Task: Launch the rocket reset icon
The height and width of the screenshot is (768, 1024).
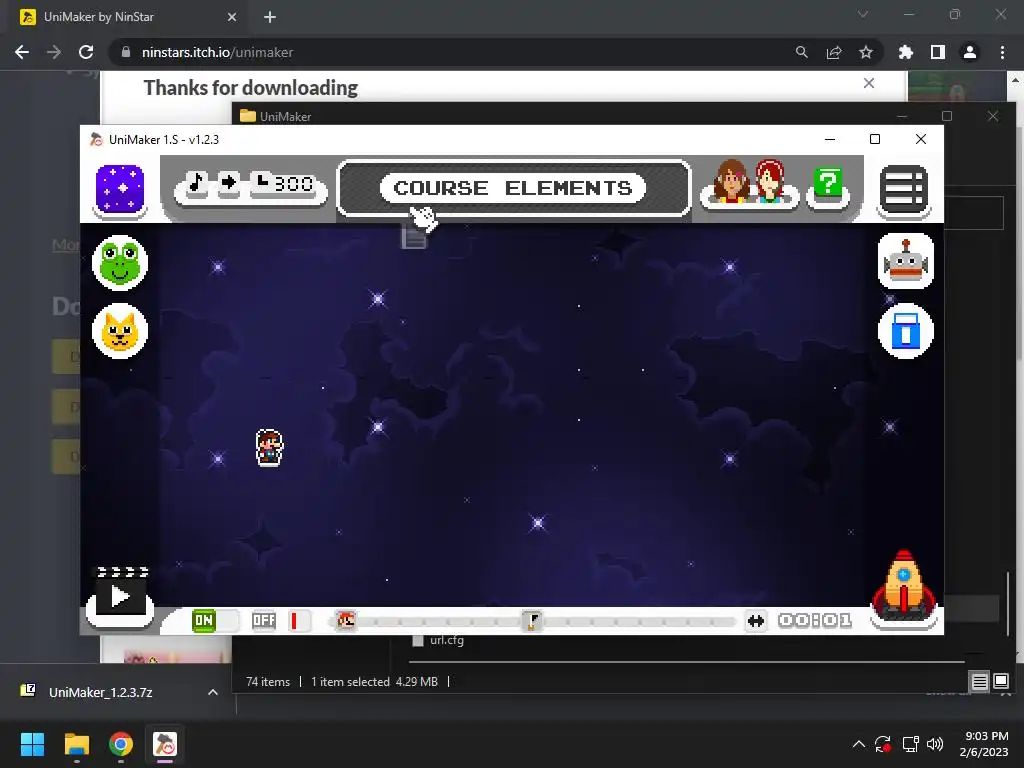Action: (x=904, y=586)
